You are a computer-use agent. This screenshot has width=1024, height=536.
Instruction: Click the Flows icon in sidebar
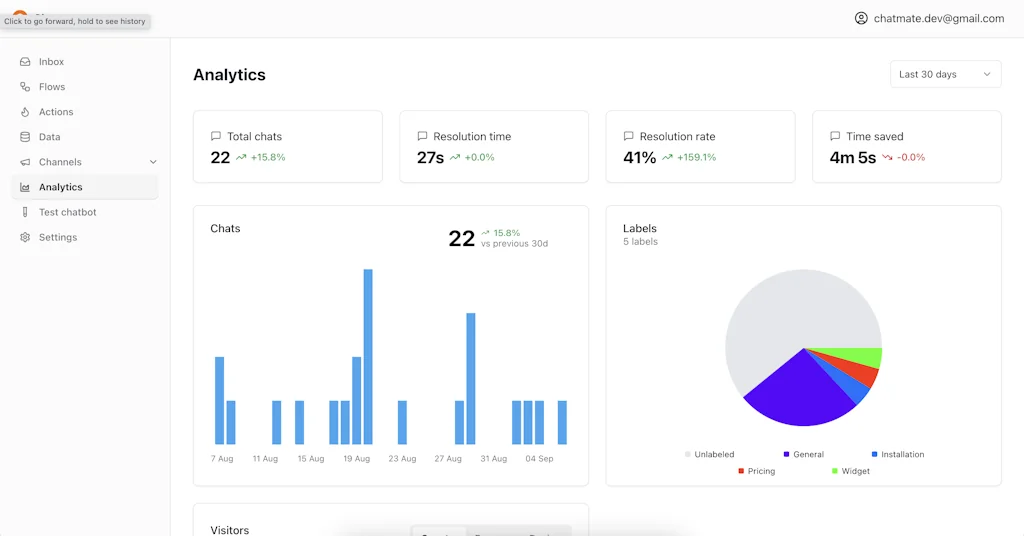tap(25, 87)
